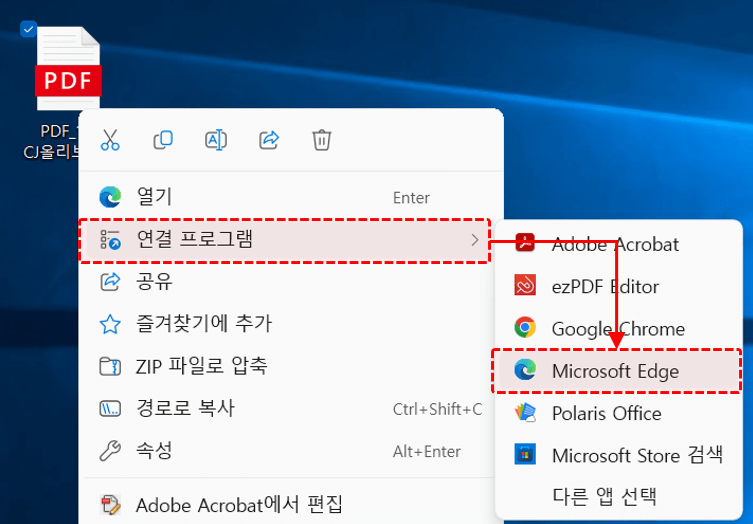Click the Polaris Office logo icon

tap(525, 412)
